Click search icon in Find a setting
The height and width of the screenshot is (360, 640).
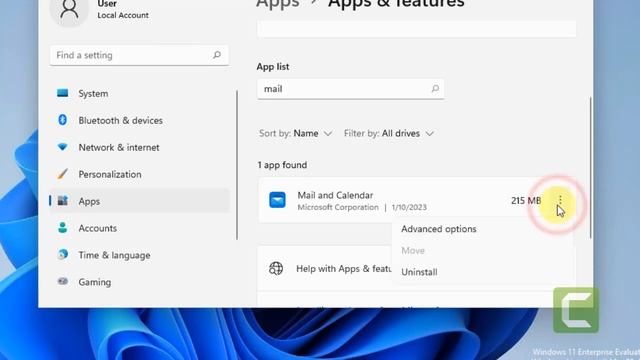click(217, 55)
